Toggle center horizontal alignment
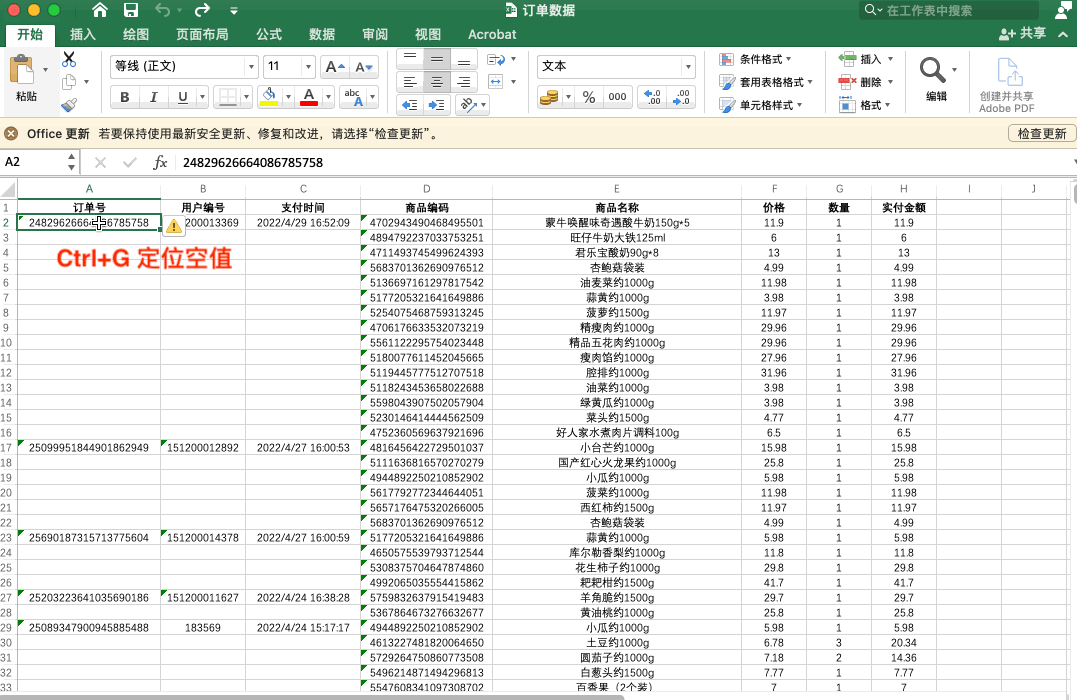 point(436,81)
